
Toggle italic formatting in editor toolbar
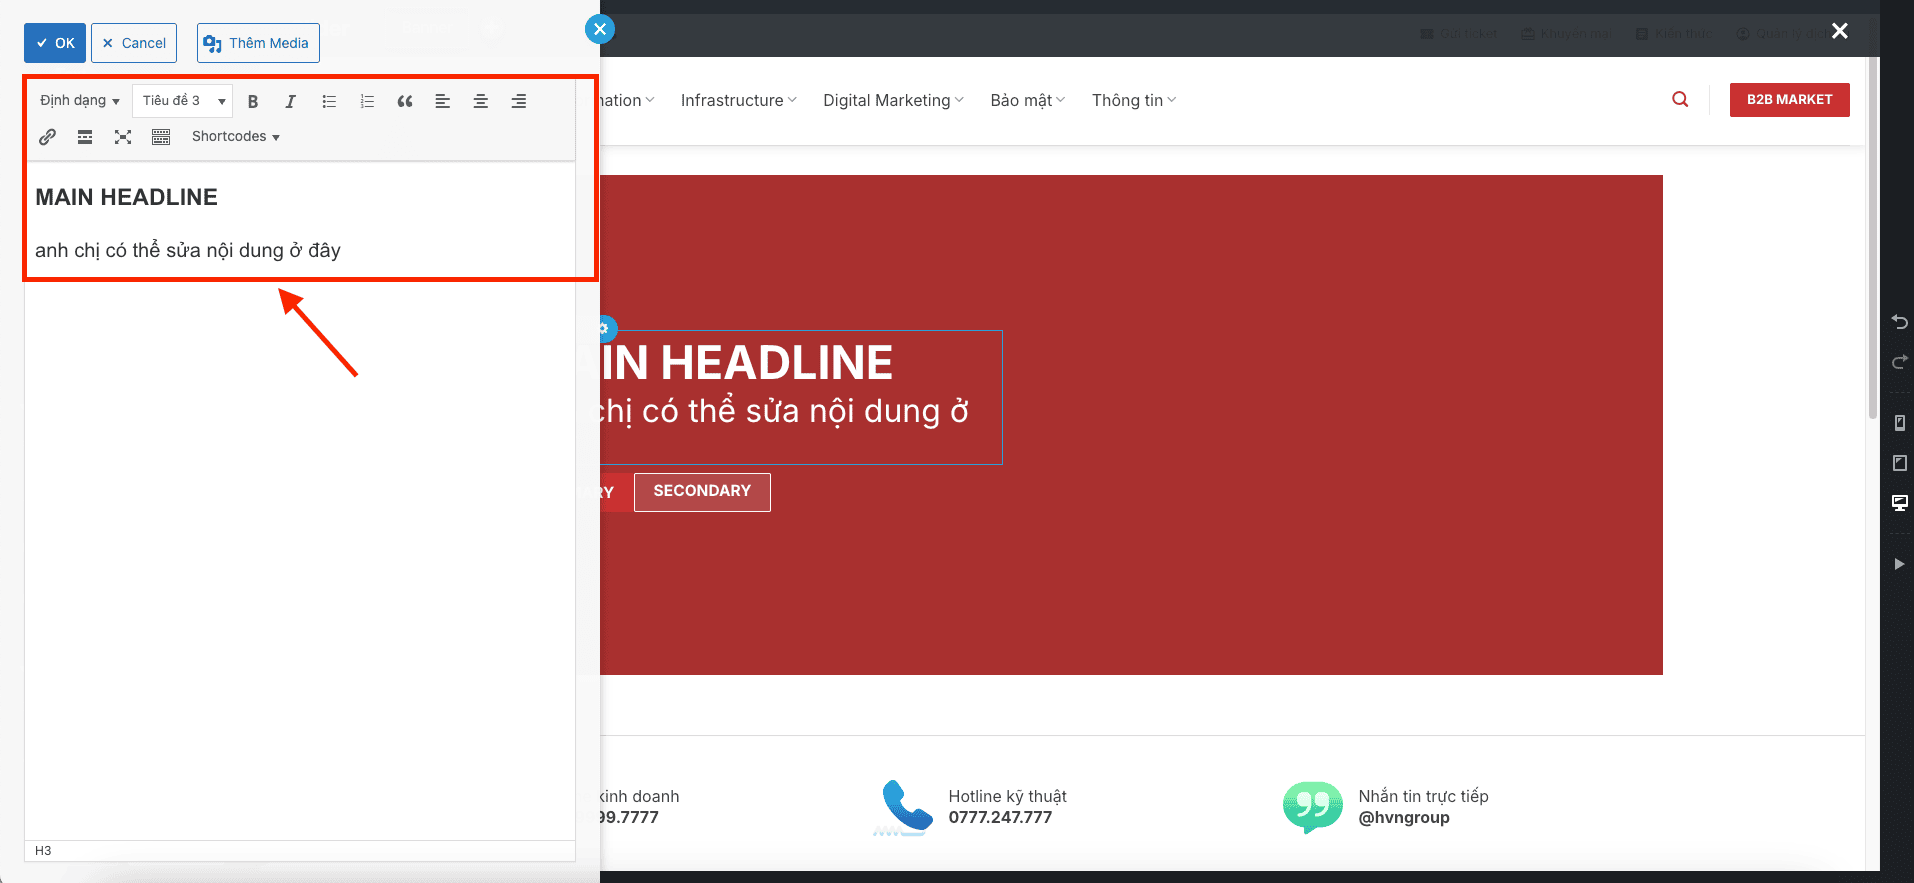pyautogui.click(x=290, y=101)
